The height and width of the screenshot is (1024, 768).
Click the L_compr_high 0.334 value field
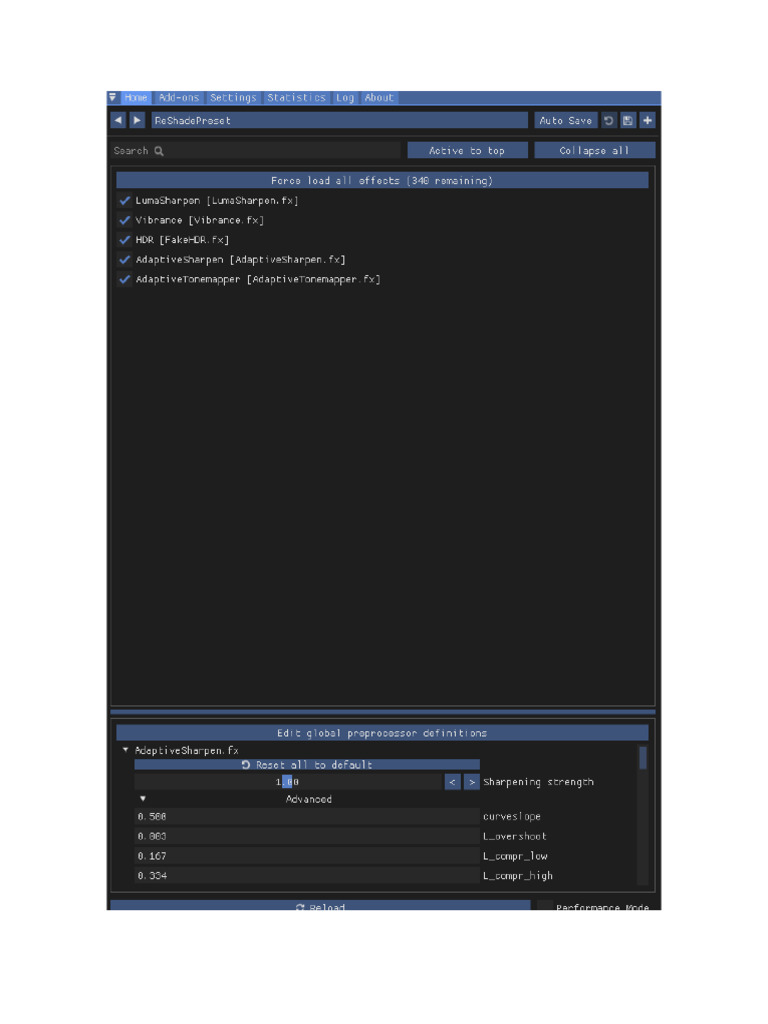[307, 875]
